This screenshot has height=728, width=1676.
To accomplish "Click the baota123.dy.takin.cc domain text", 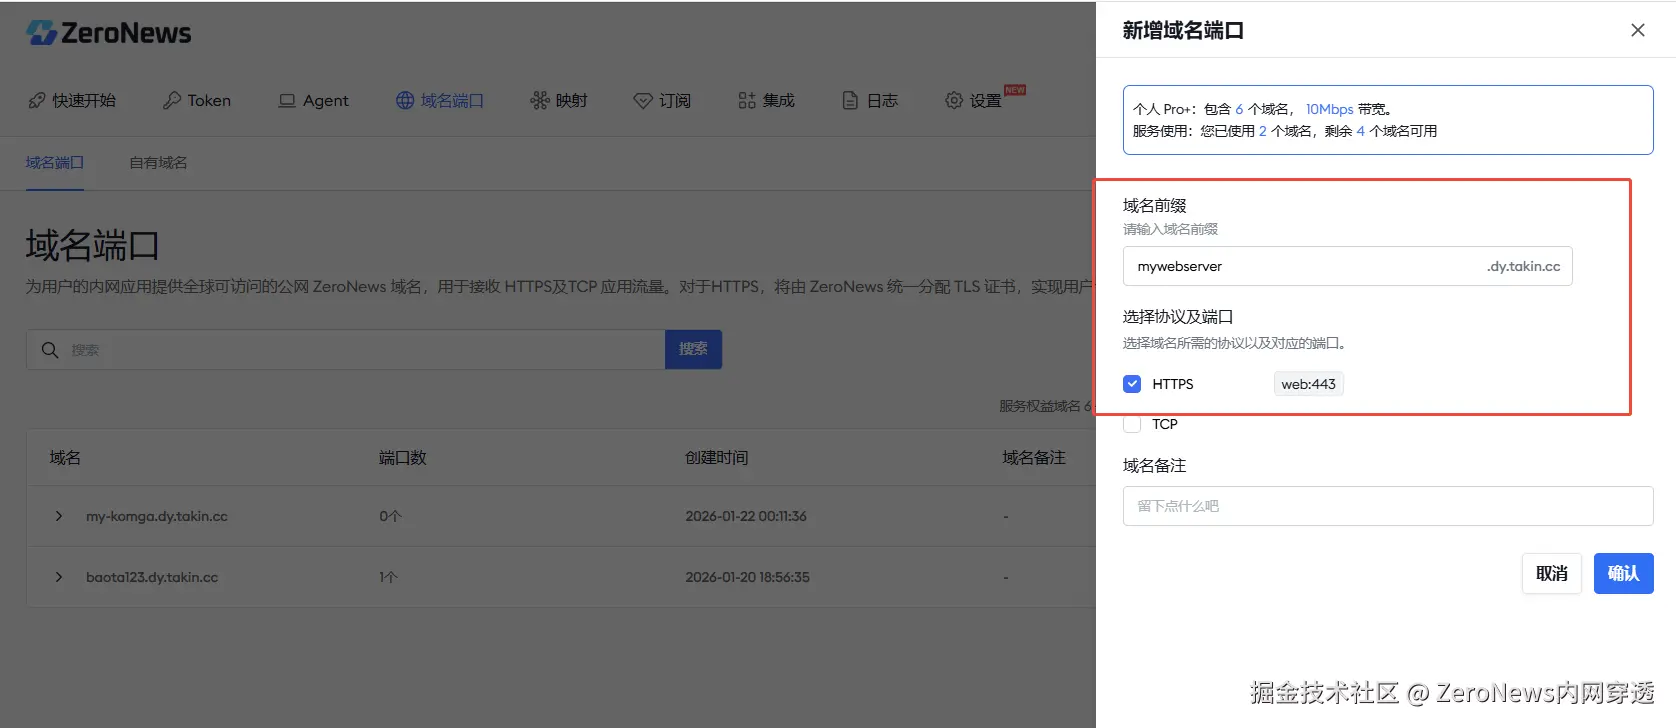I will coord(152,577).
